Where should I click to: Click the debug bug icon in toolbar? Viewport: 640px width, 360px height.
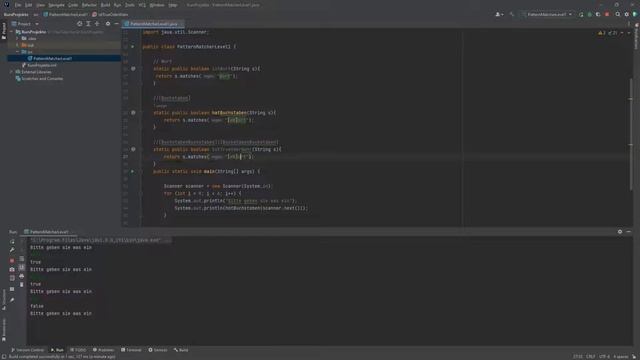tap(589, 14)
